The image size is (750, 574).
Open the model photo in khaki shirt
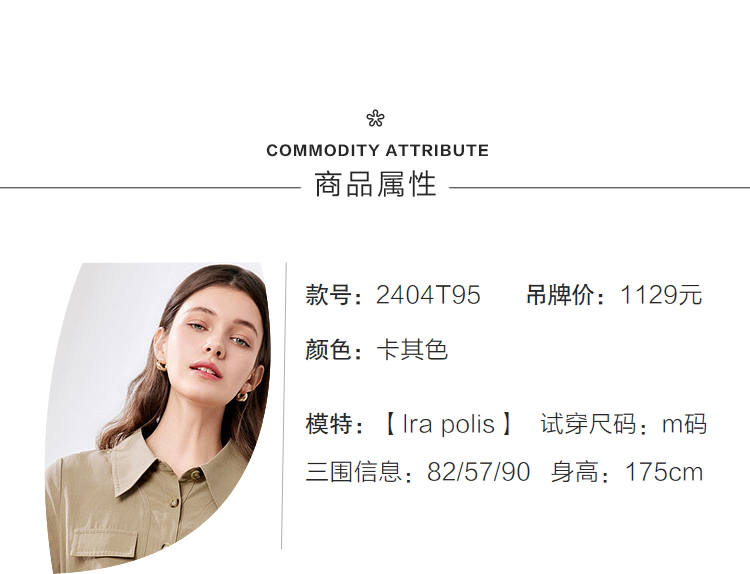(160, 420)
